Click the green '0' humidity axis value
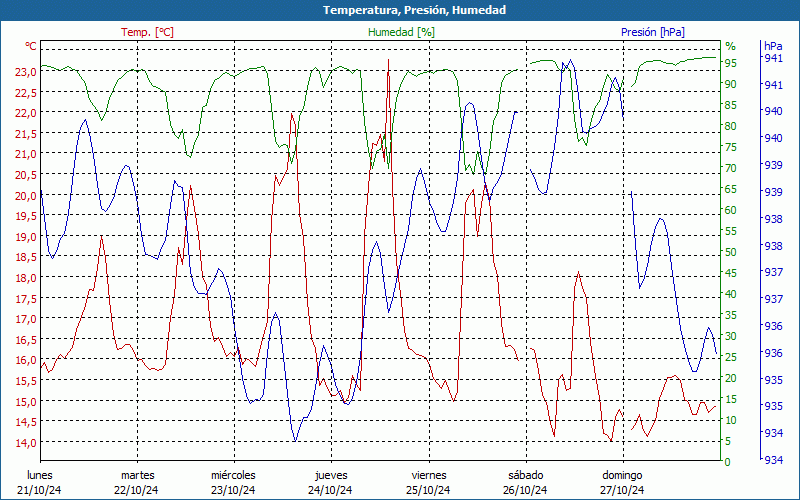Screen dimensions: 800x500 tap(729, 462)
